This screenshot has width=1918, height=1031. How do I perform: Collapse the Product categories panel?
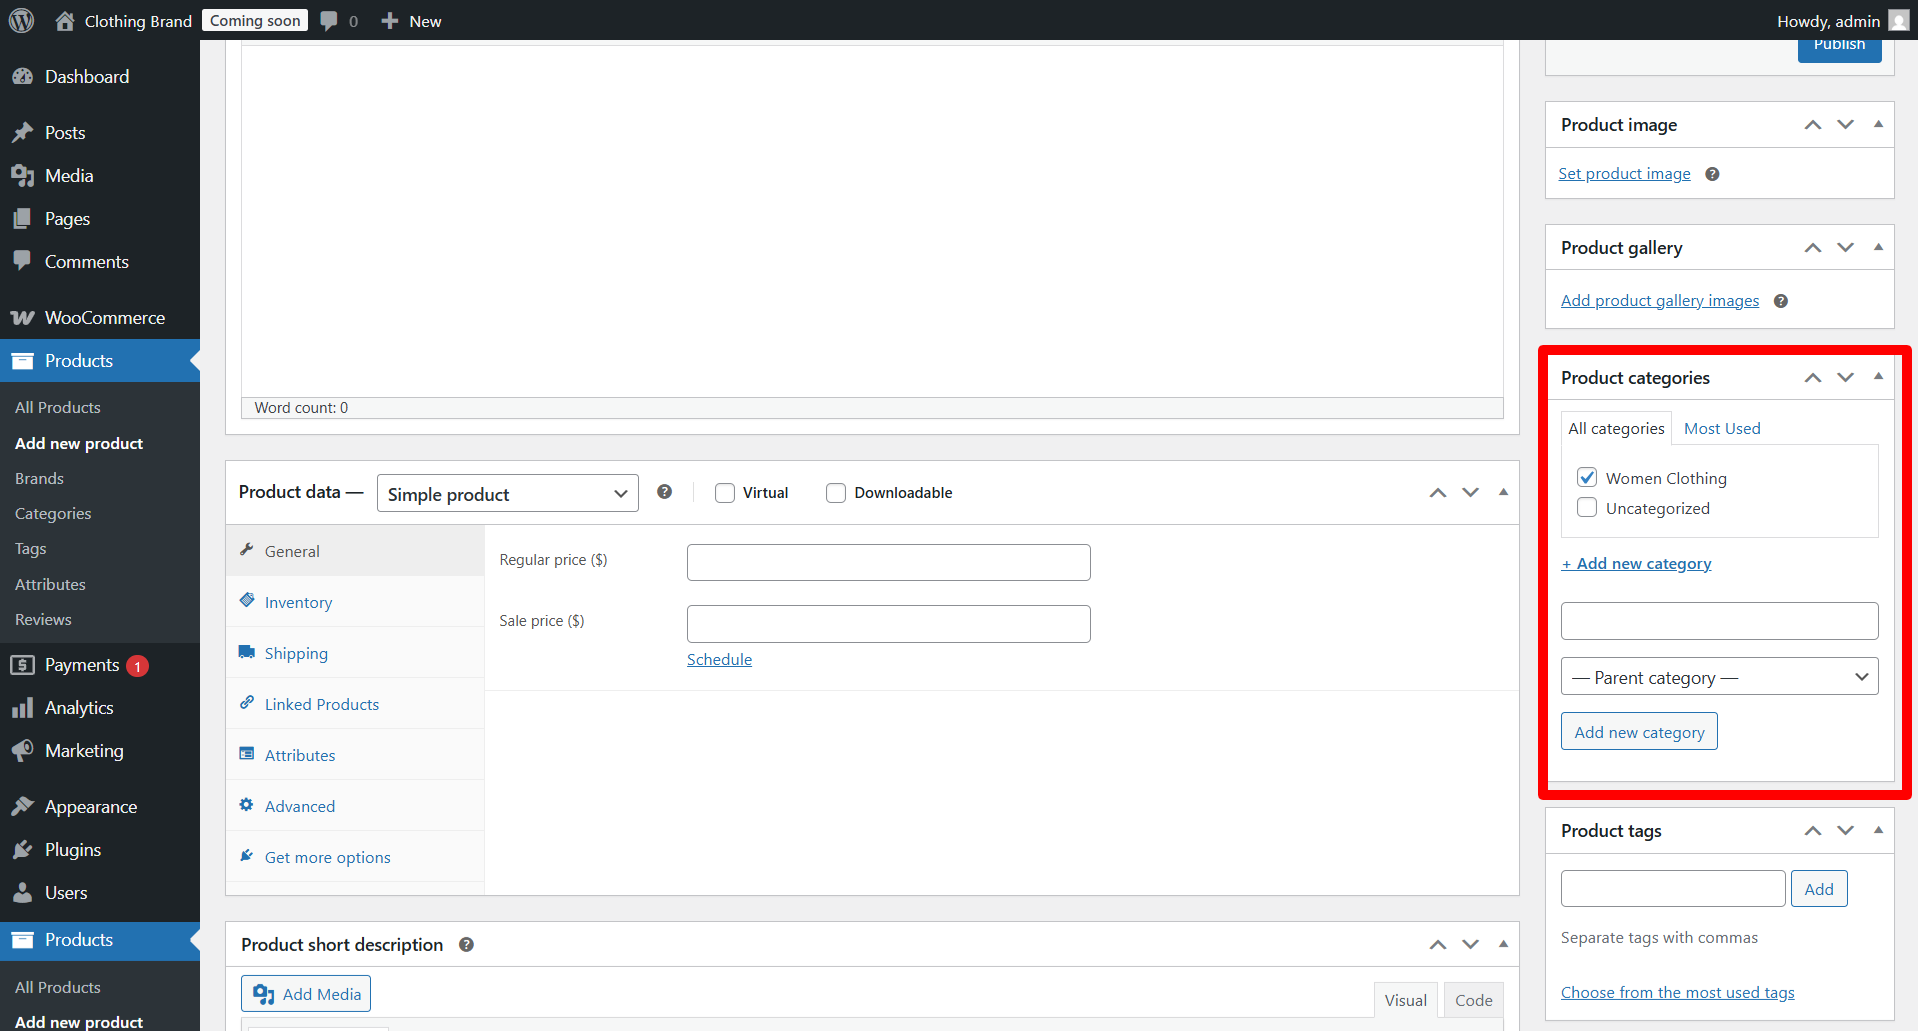(x=1878, y=377)
